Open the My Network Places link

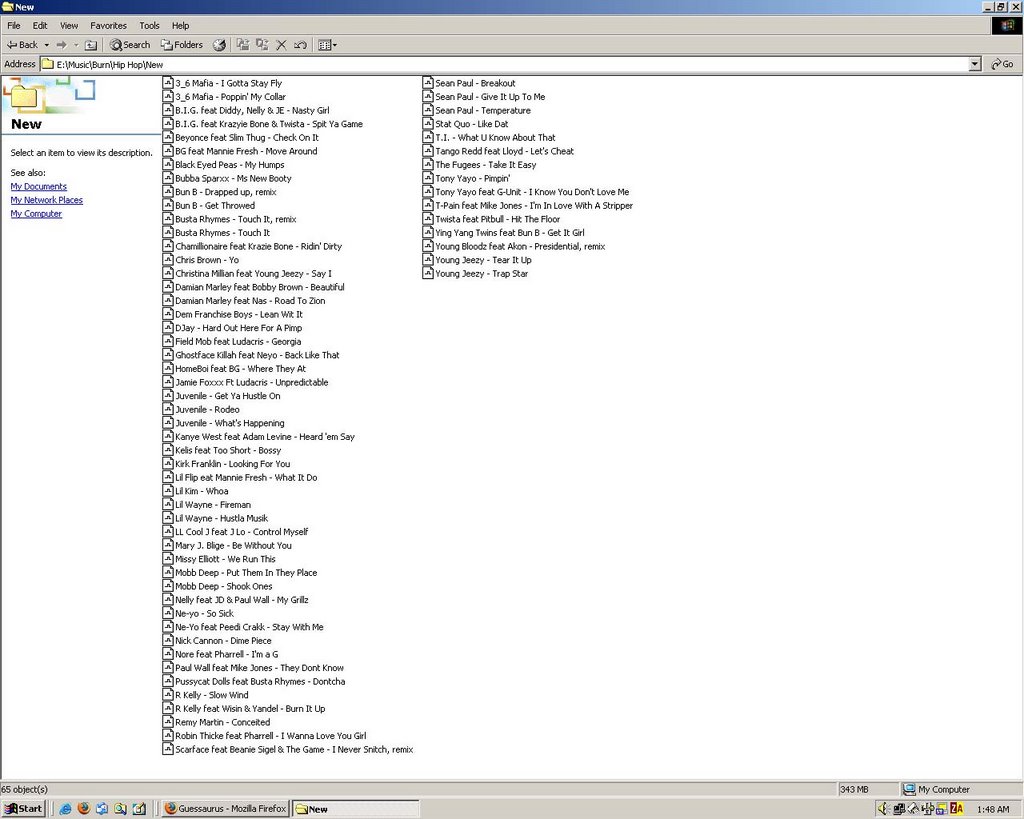pyautogui.click(x=46, y=201)
